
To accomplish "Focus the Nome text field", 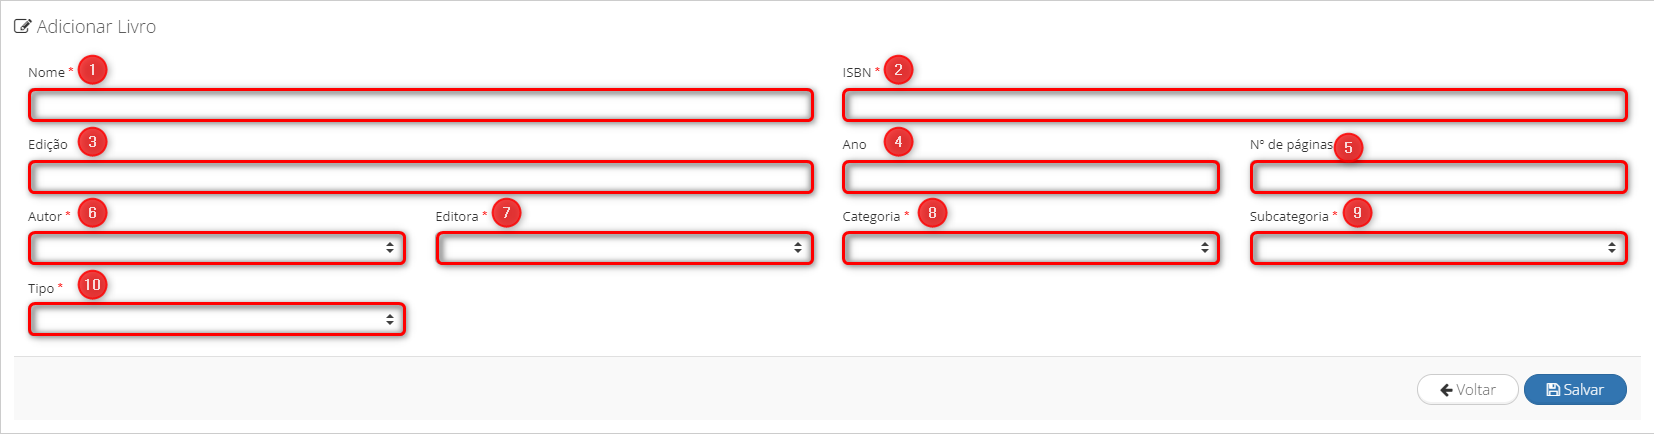I will pyautogui.click(x=421, y=105).
